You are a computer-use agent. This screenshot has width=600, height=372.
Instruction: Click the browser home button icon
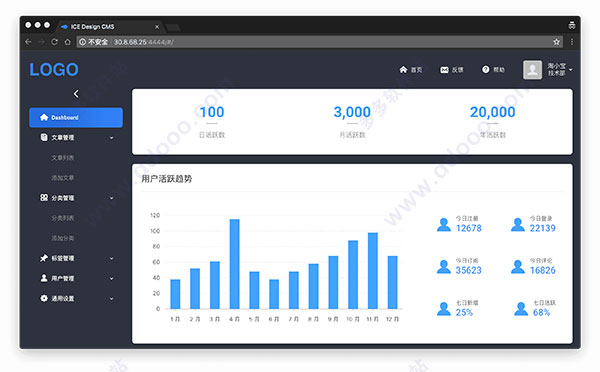point(67,42)
